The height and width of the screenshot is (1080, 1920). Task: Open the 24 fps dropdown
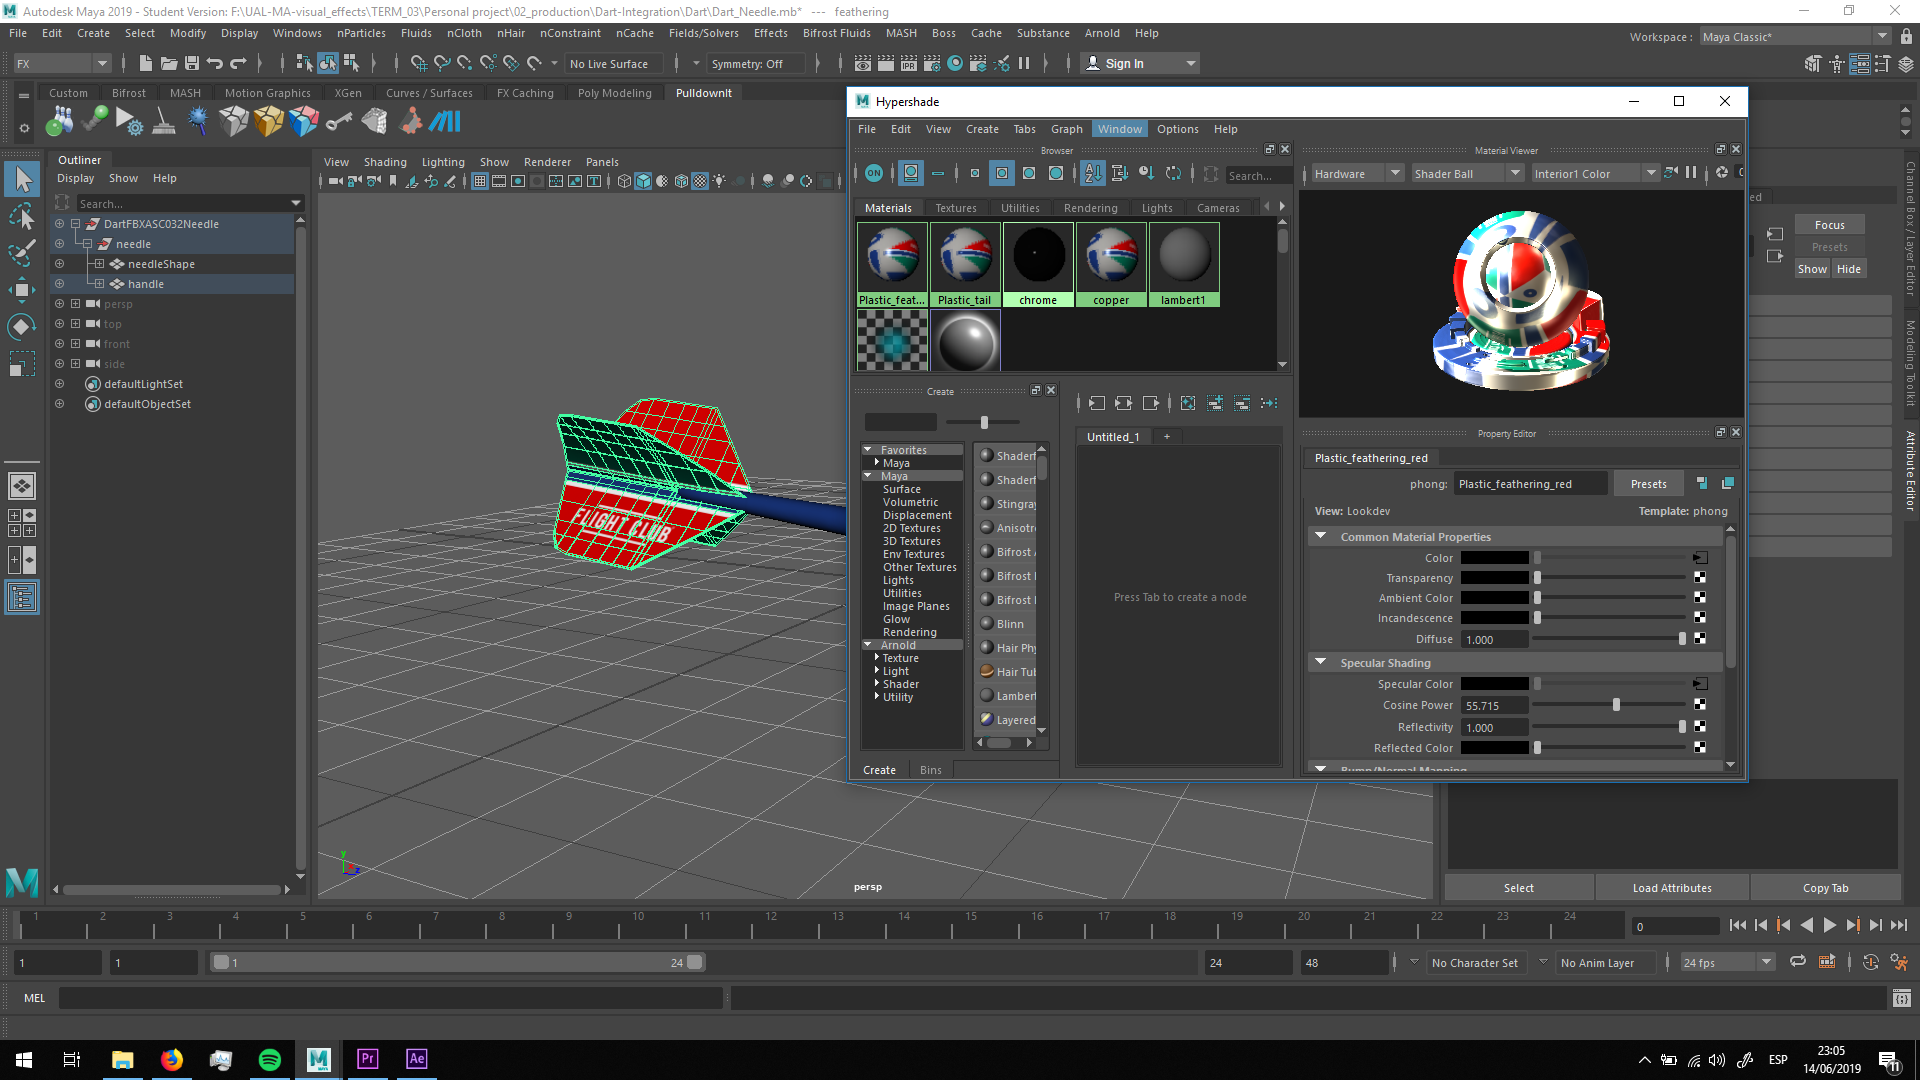tap(1766, 963)
